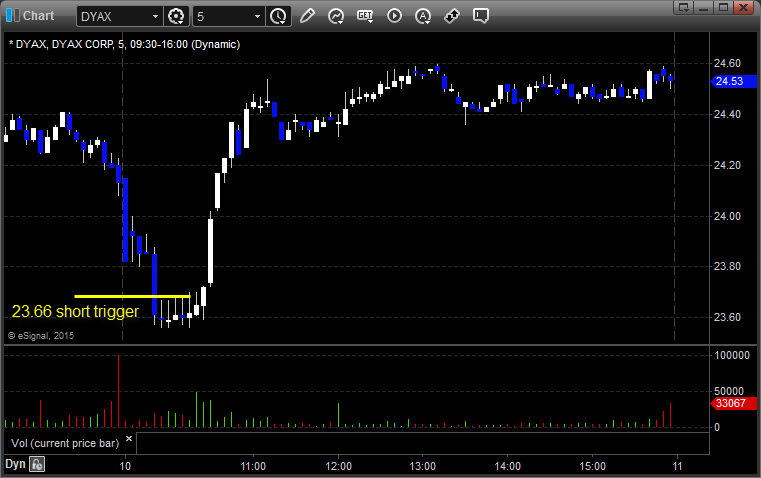Click the 100000 volume axis label
Viewport: 761px width, 478px height.
(732, 355)
